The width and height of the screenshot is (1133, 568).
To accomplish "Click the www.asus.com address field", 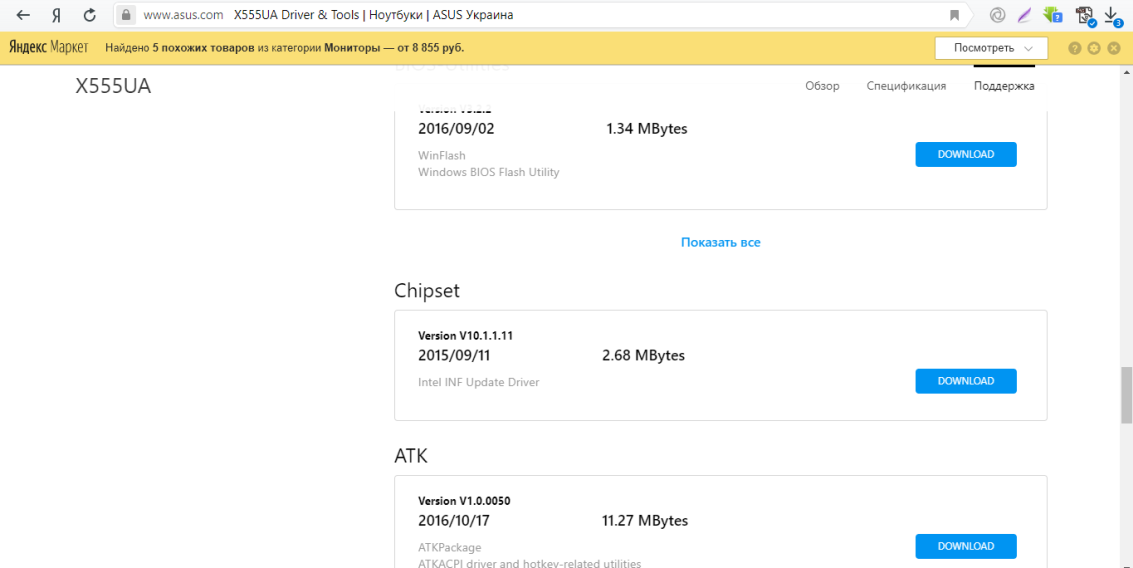I will point(183,15).
